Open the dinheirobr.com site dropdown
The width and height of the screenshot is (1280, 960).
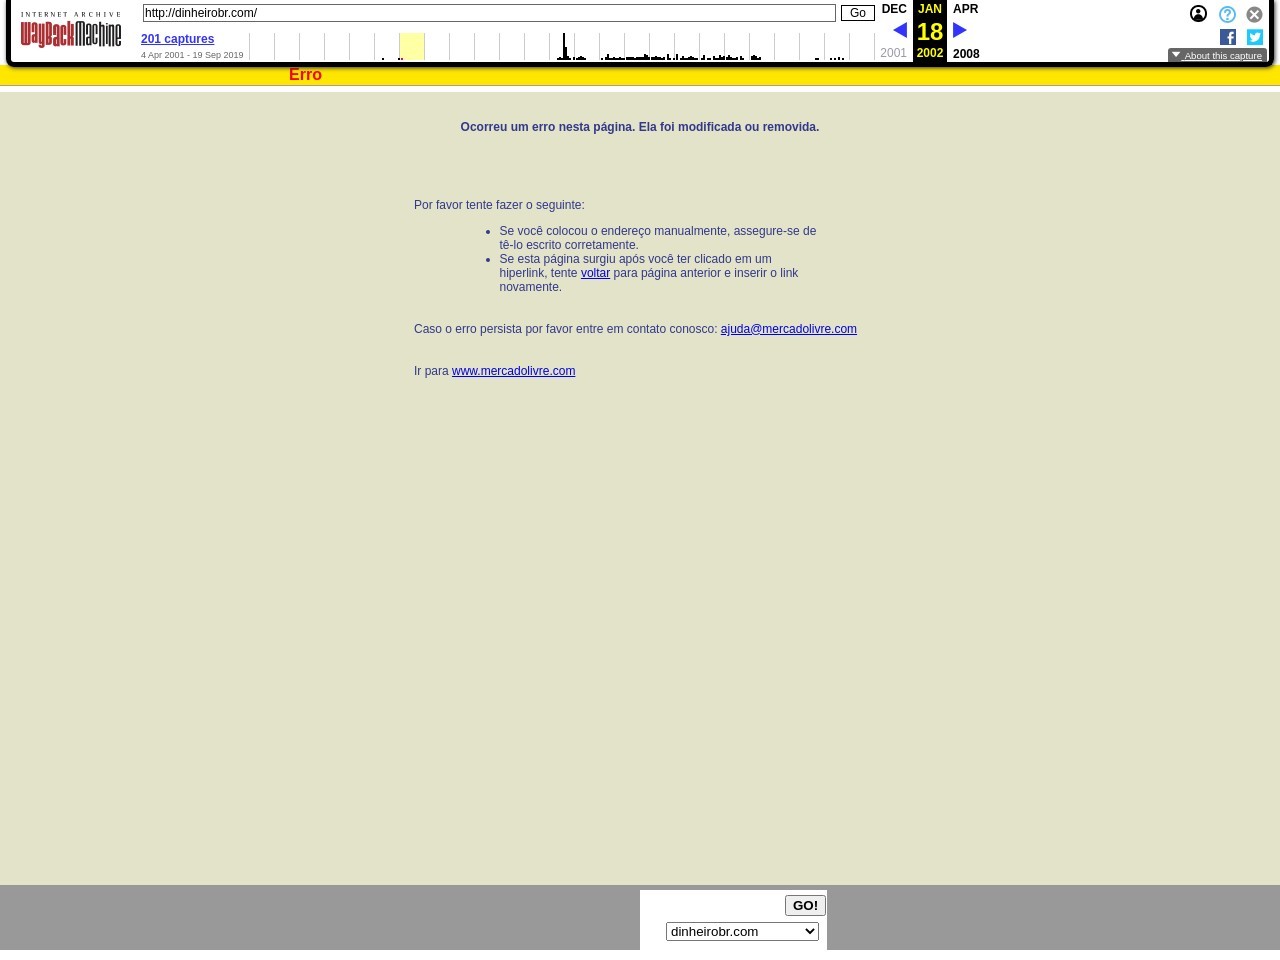[742, 931]
